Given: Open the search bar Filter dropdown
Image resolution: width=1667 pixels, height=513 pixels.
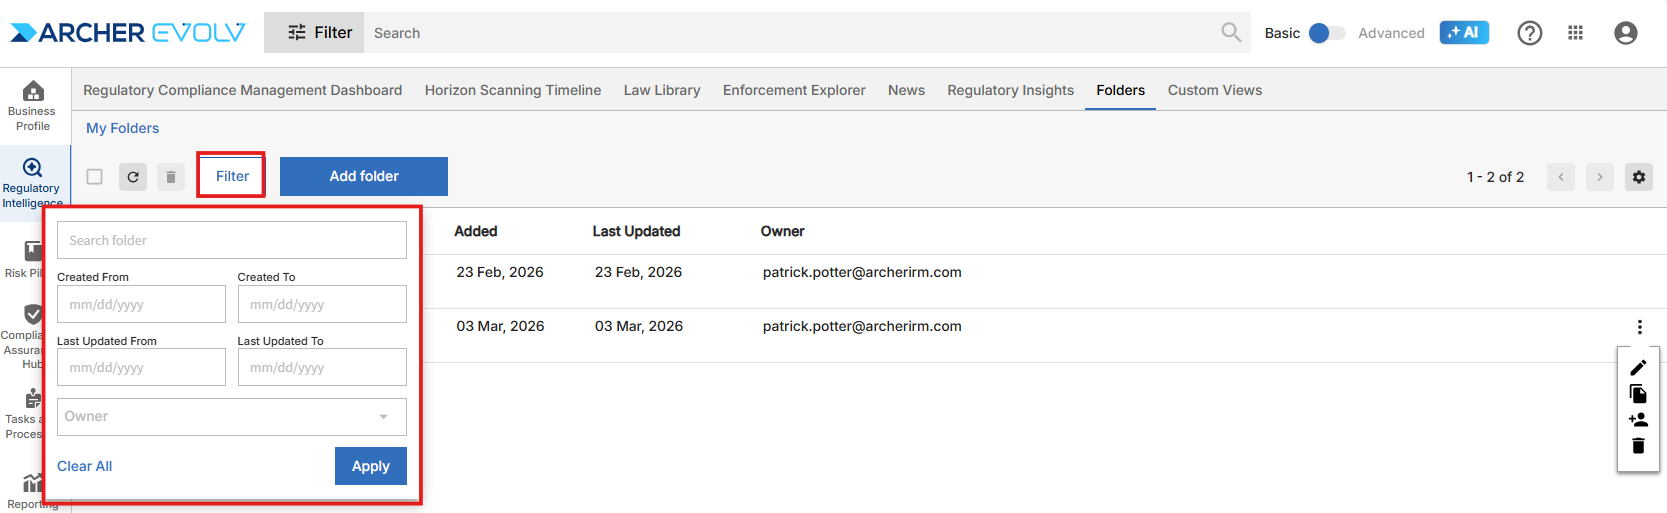Looking at the screenshot, I should tap(315, 33).
